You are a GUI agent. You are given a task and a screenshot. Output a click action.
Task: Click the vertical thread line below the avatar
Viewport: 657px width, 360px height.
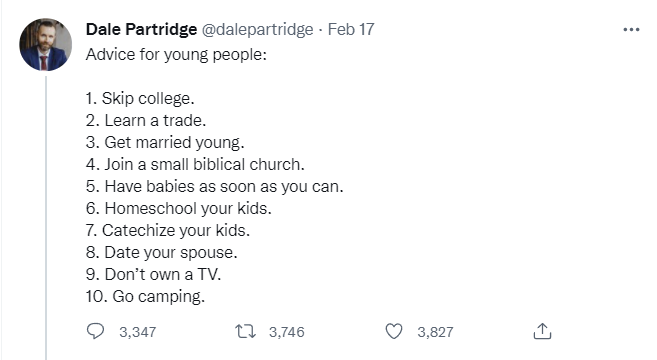(46, 218)
